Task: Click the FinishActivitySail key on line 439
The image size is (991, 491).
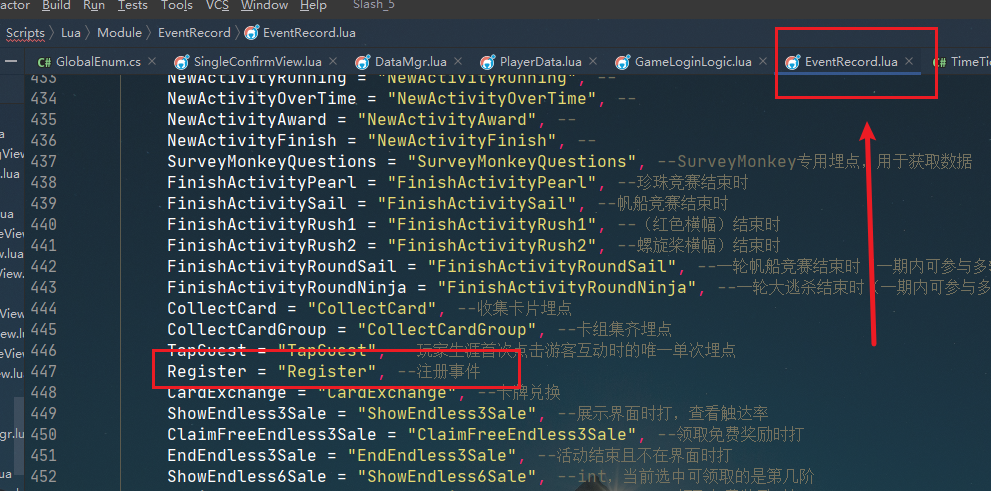Action: point(257,203)
